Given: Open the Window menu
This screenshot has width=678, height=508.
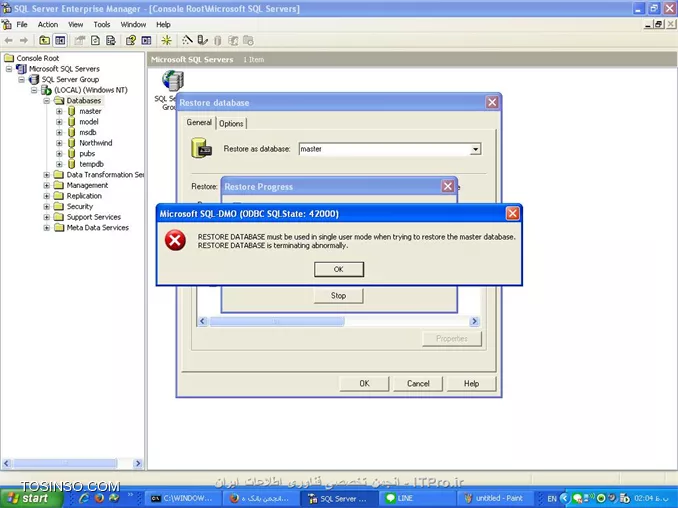Looking at the screenshot, I should 133,25.
